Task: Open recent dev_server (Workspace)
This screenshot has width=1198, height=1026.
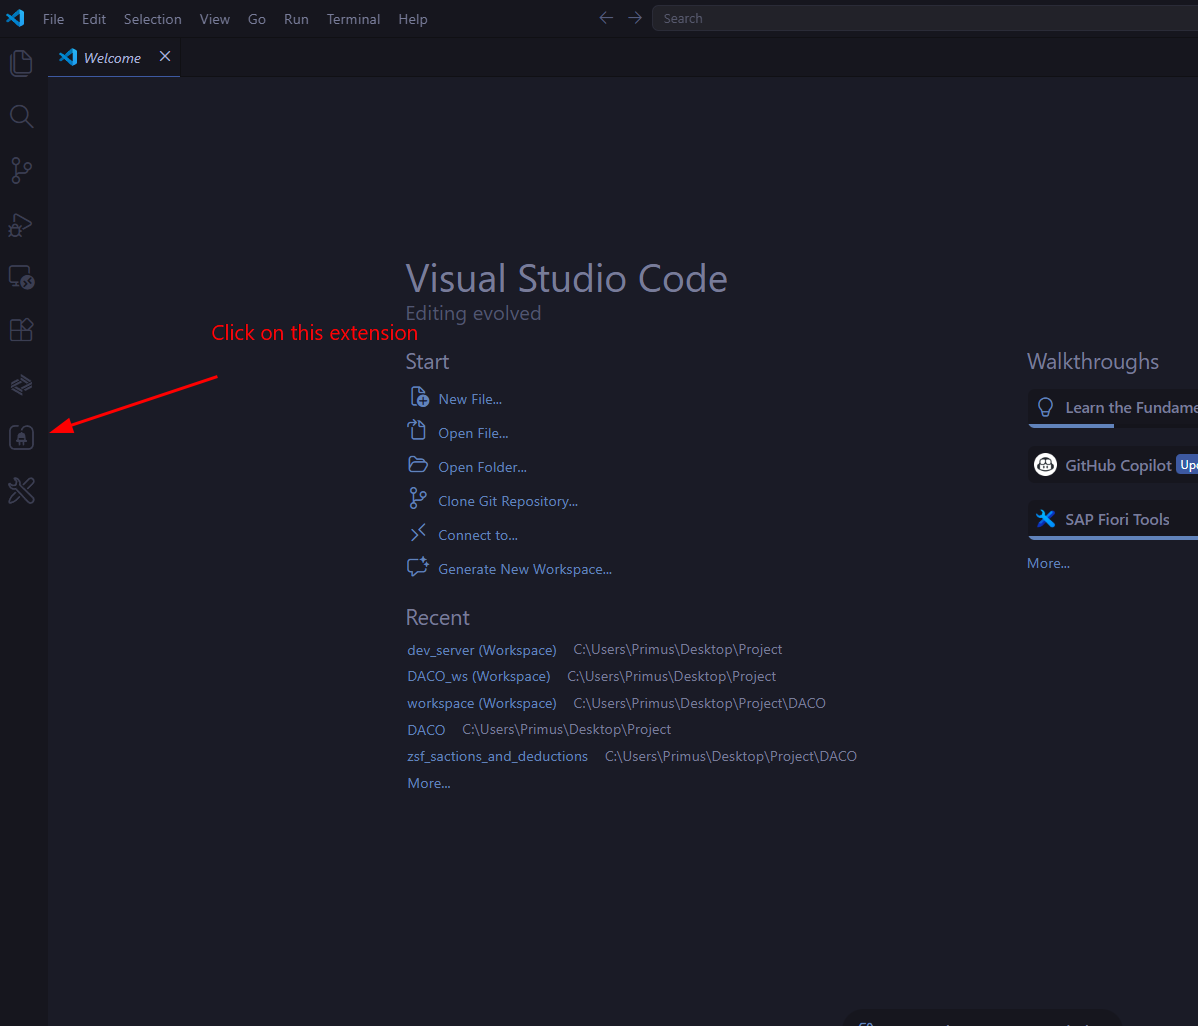Action: tap(481, 649)
